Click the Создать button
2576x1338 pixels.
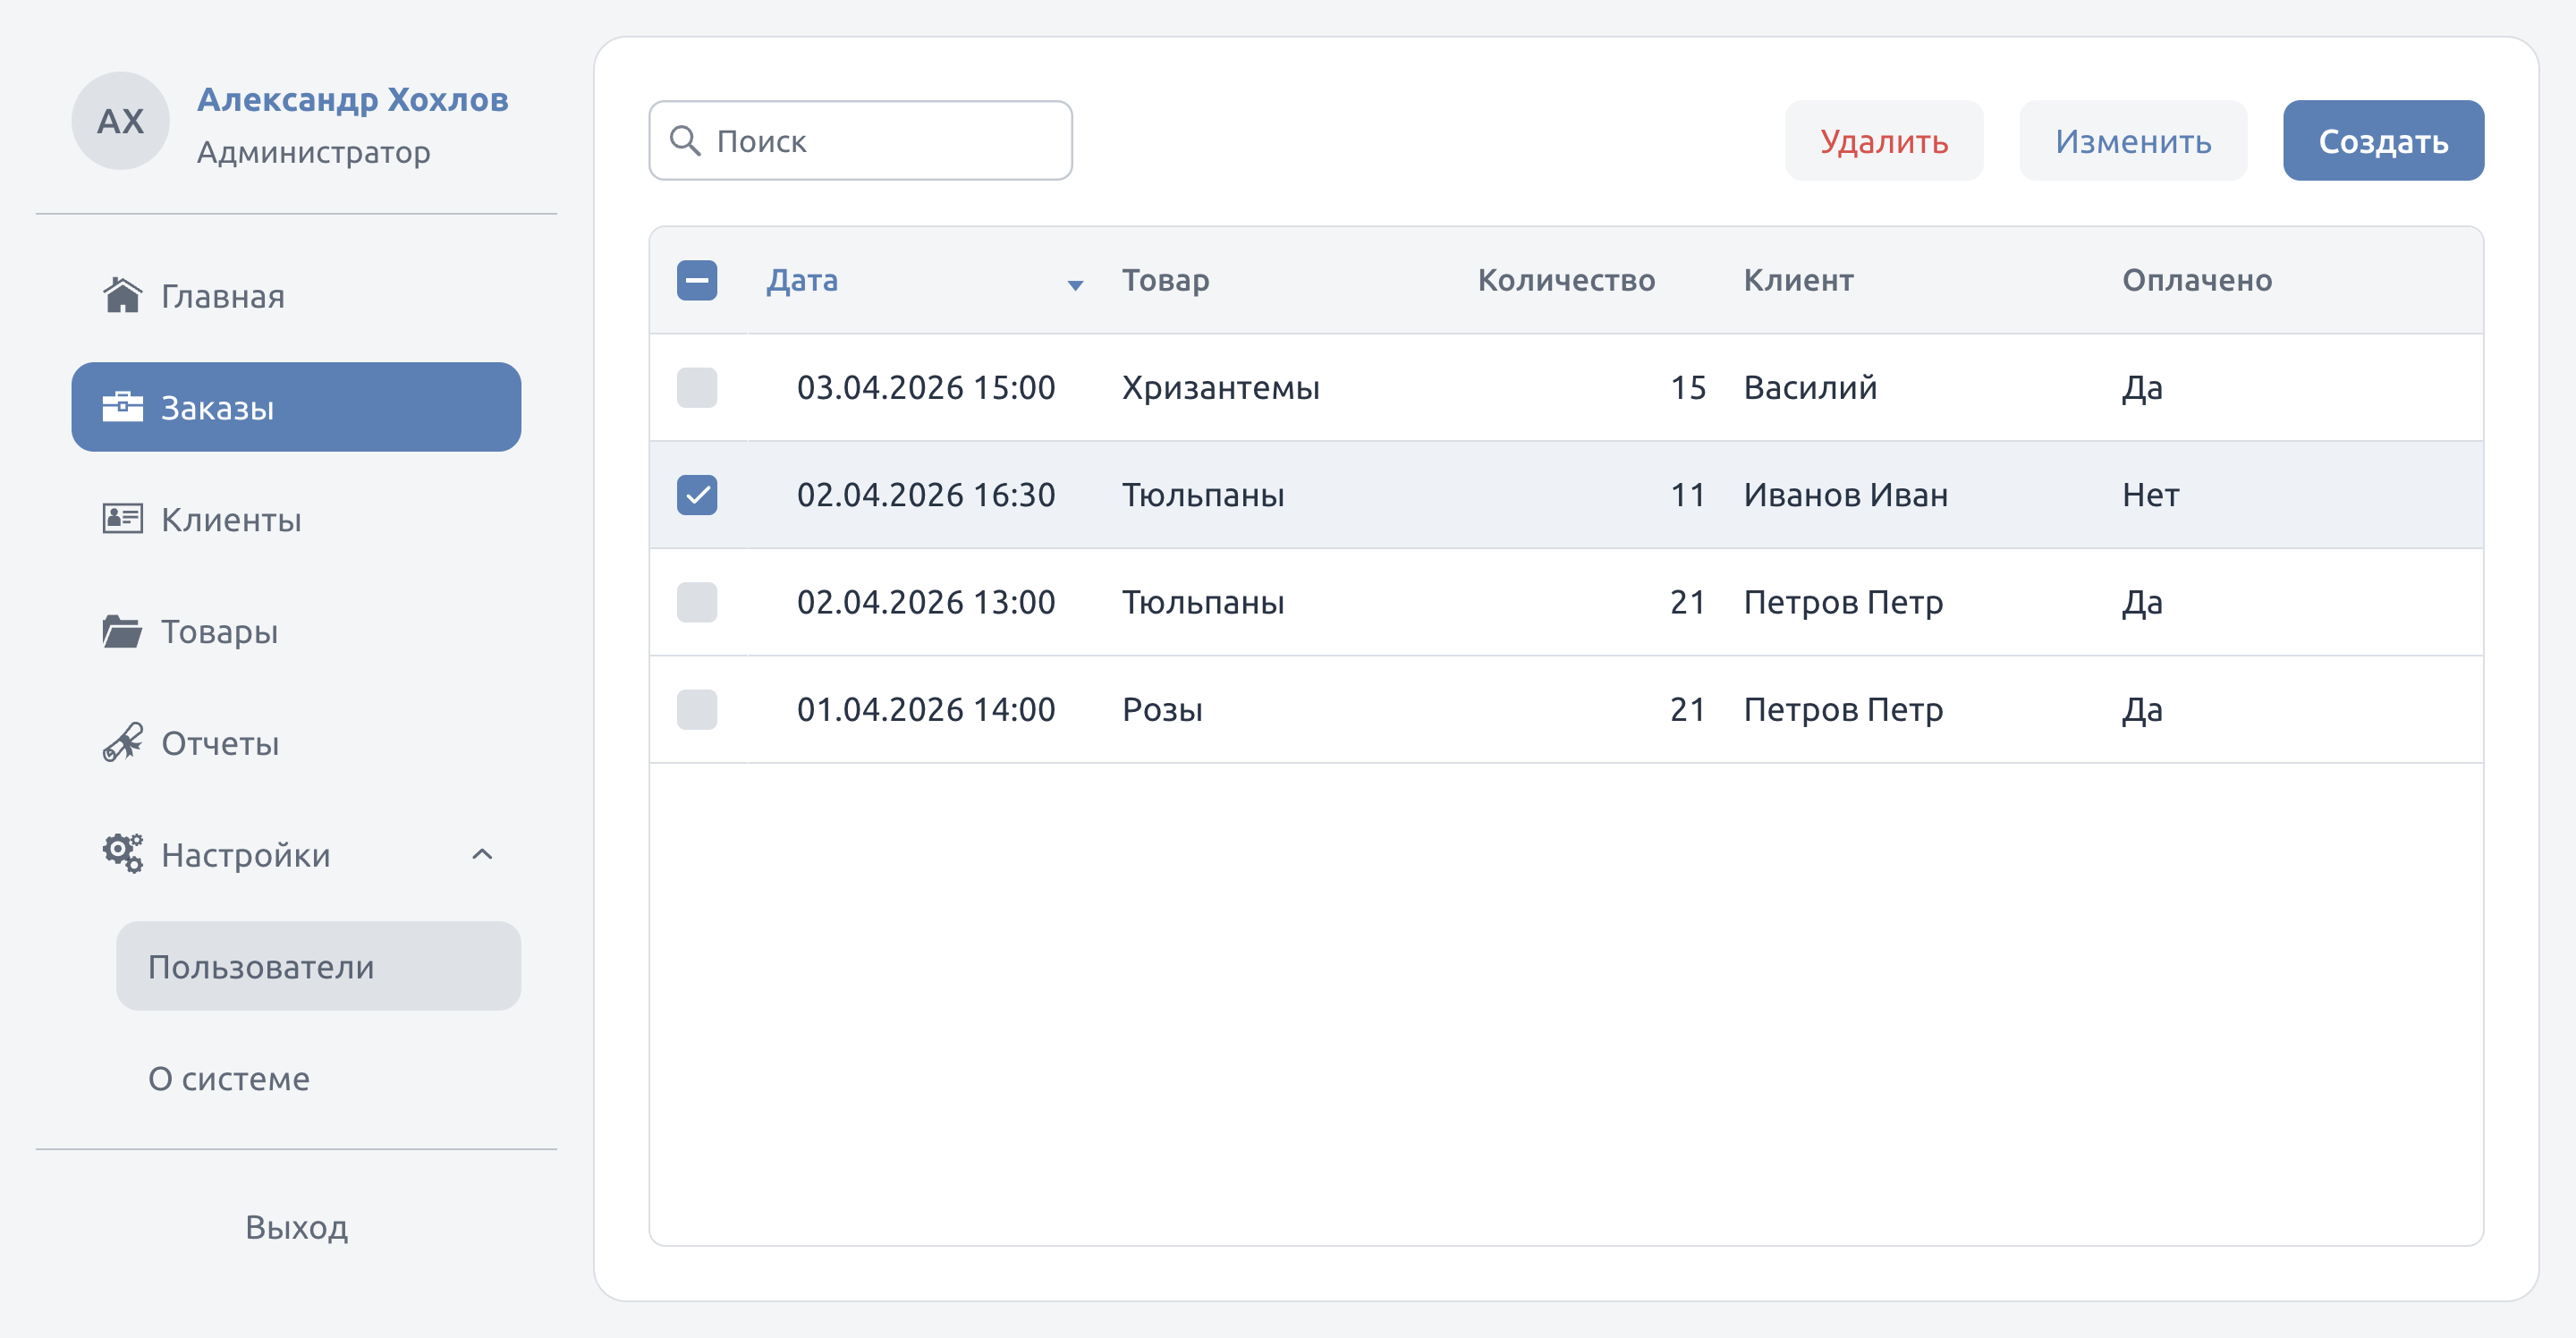point(2383,140)
